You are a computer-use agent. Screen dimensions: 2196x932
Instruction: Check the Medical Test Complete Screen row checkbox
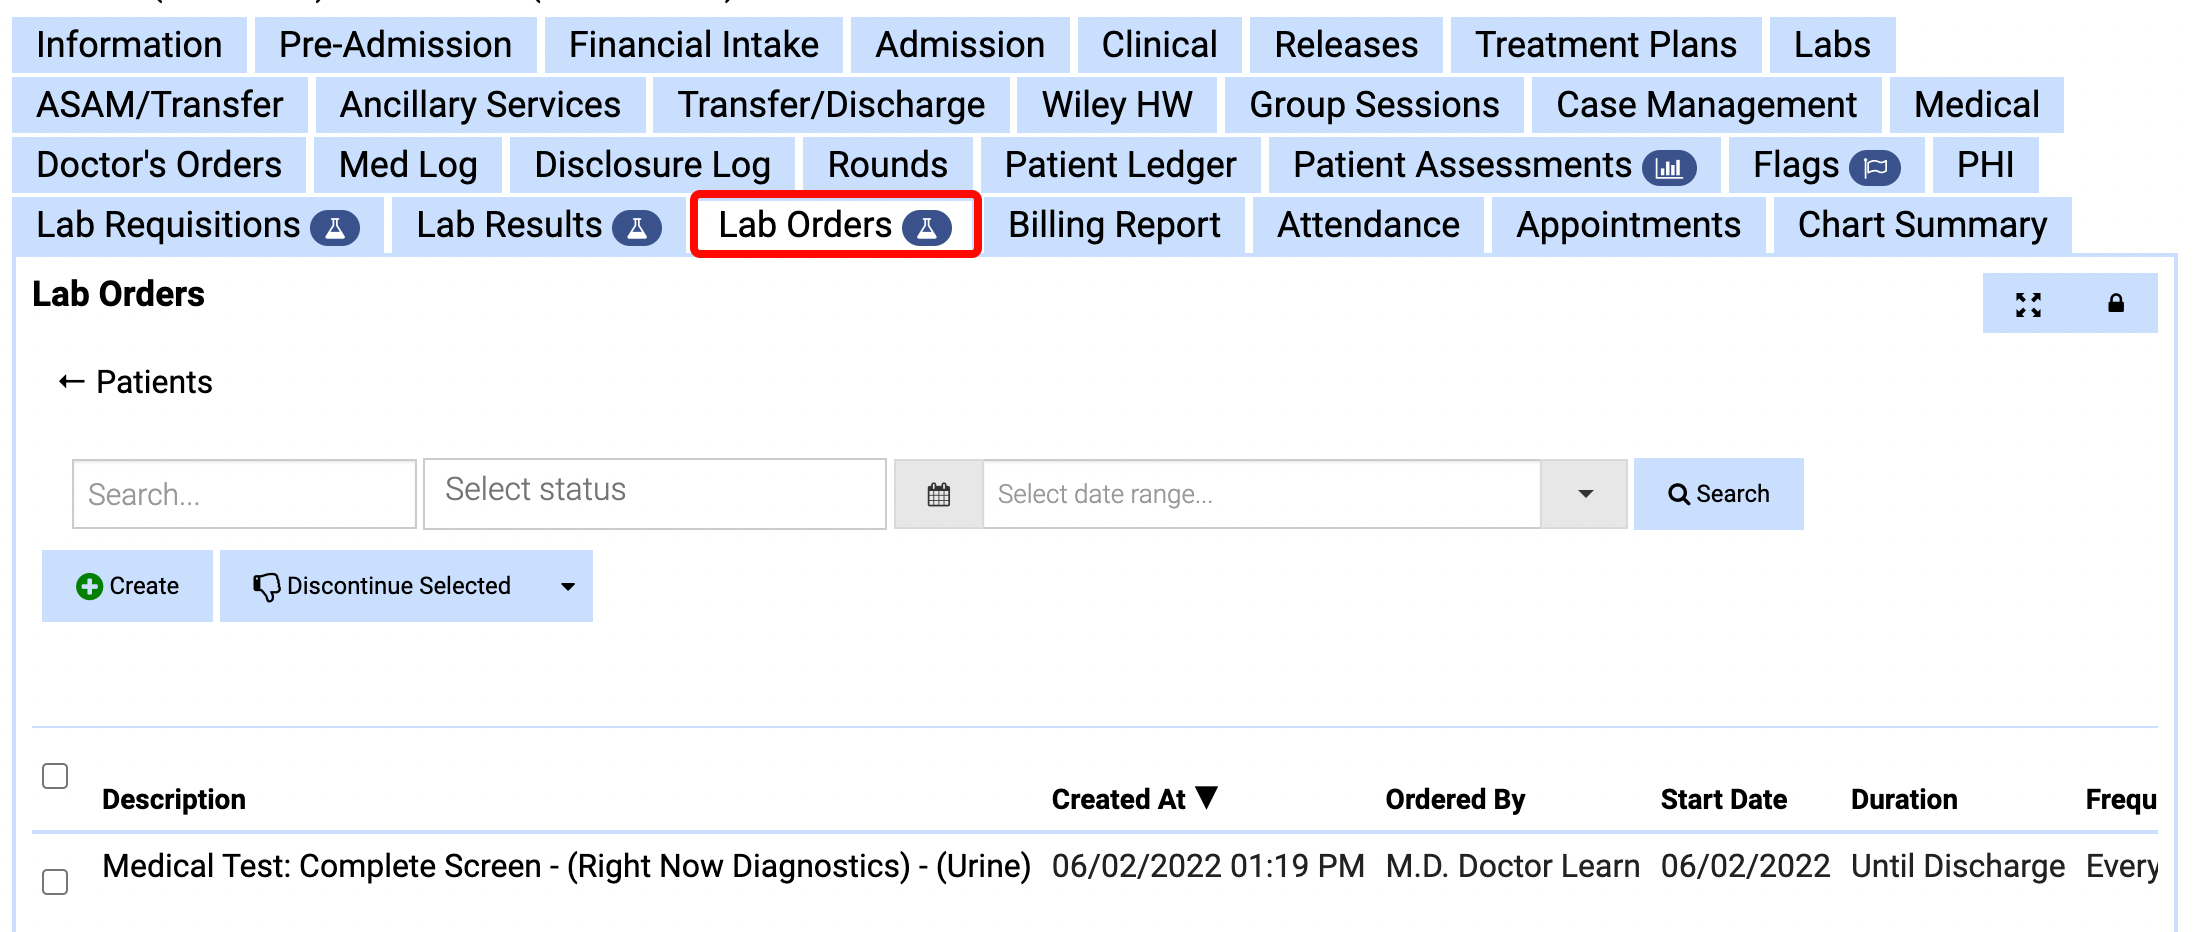(55, 882)
